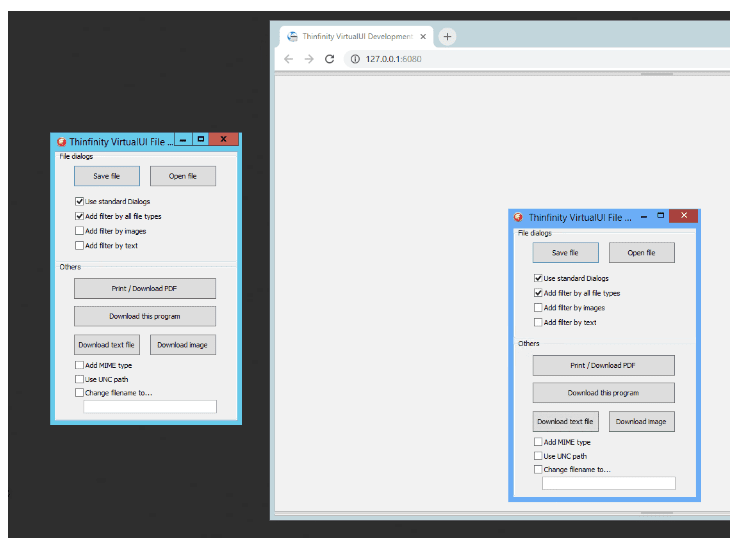Enable Use UNC path in browser window
The width and height of the screenshot is (741, 548).
click(538, 456)
